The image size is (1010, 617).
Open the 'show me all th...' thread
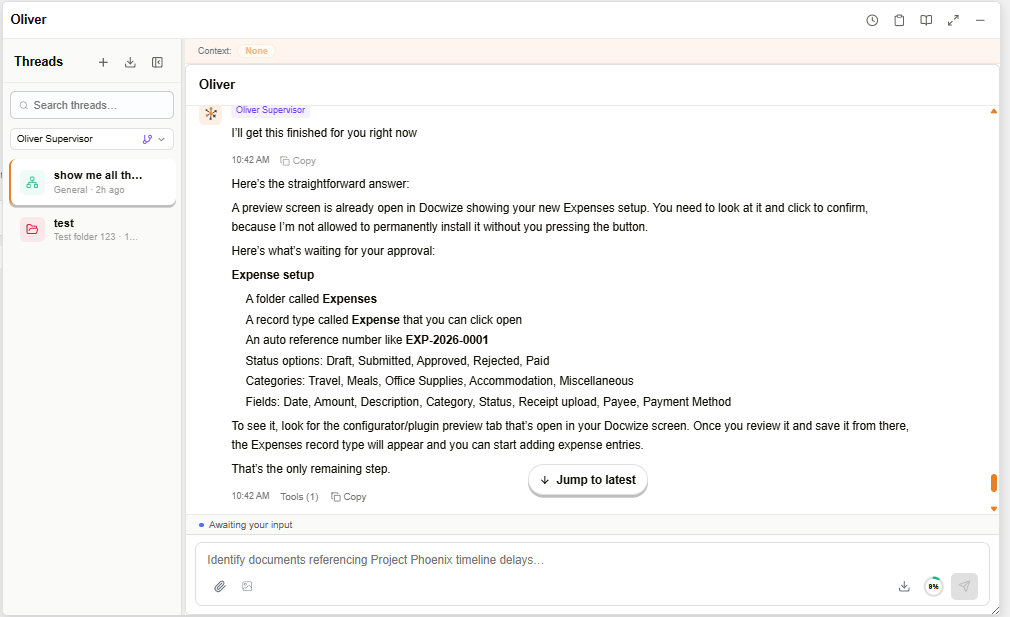(93, 182)
